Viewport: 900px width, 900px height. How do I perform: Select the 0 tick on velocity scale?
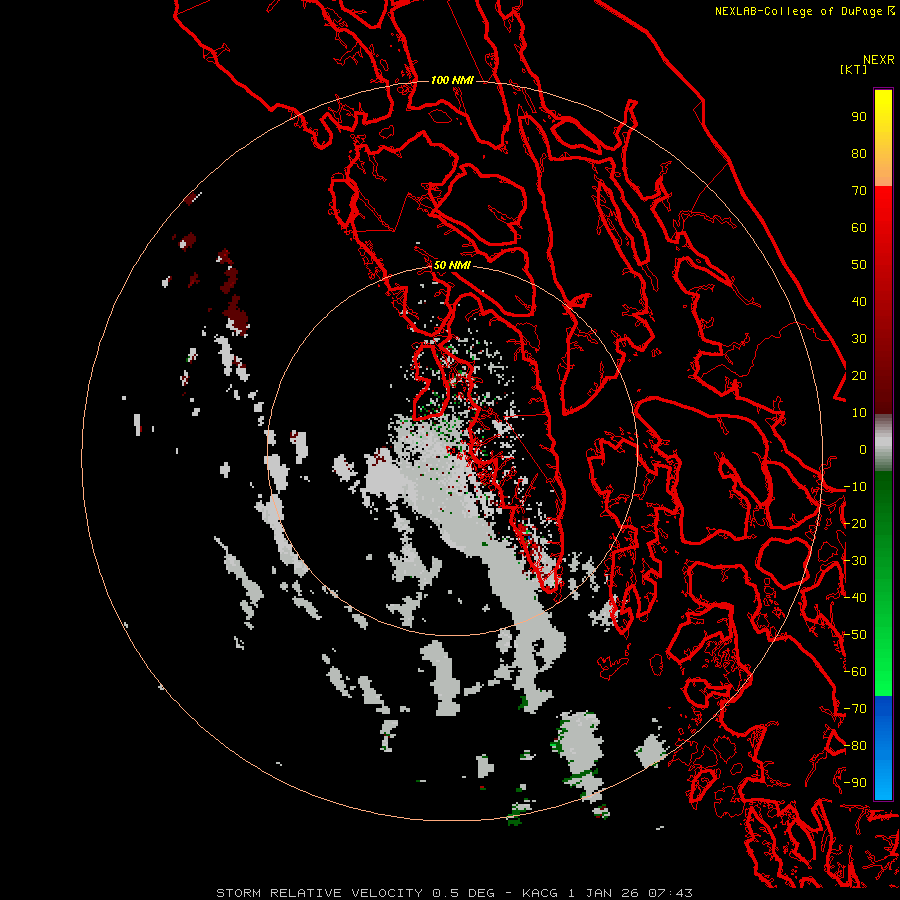tap(863, 449)
